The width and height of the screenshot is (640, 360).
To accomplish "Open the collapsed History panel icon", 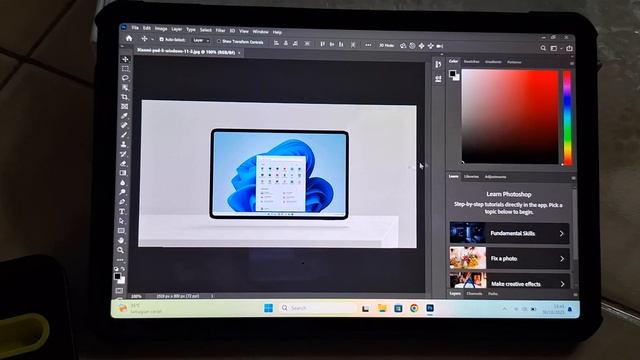I will point(438,64).
